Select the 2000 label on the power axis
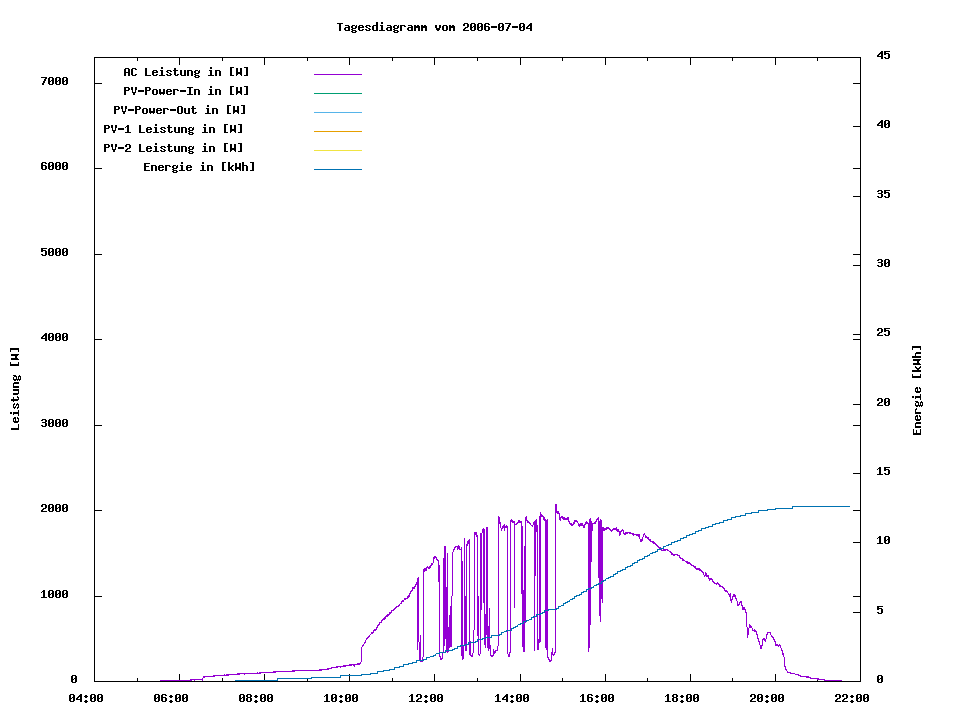Screen dimensions: 960x720 [x=53, y=509]
